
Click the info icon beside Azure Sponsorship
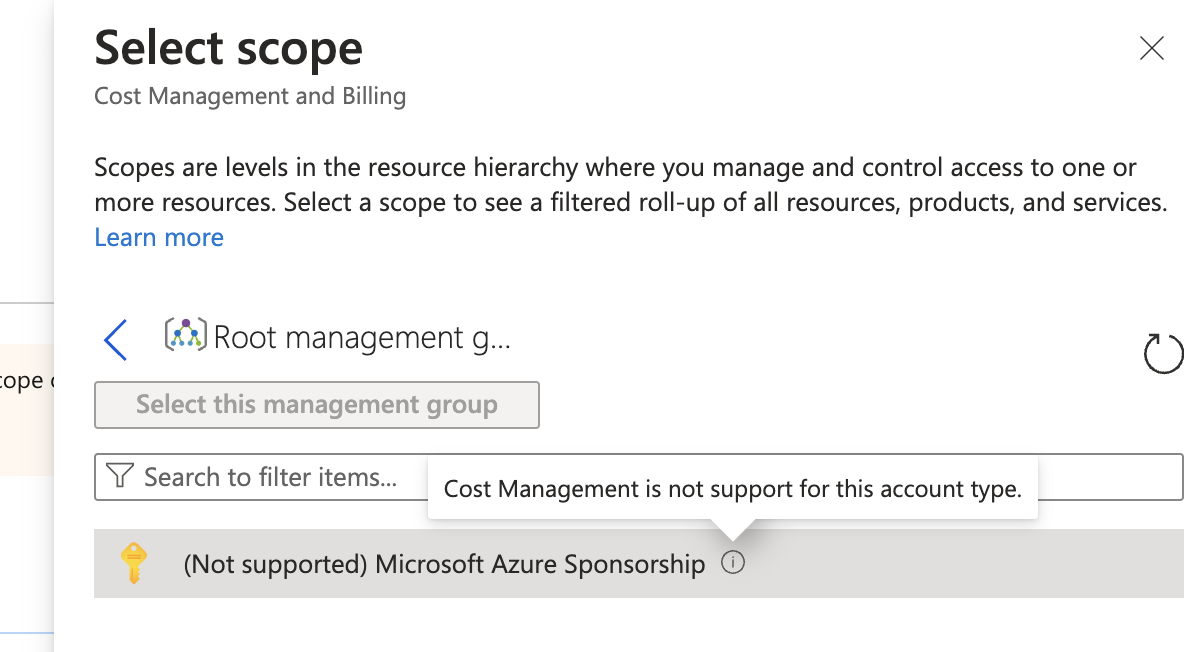click(x=733, y=564)
